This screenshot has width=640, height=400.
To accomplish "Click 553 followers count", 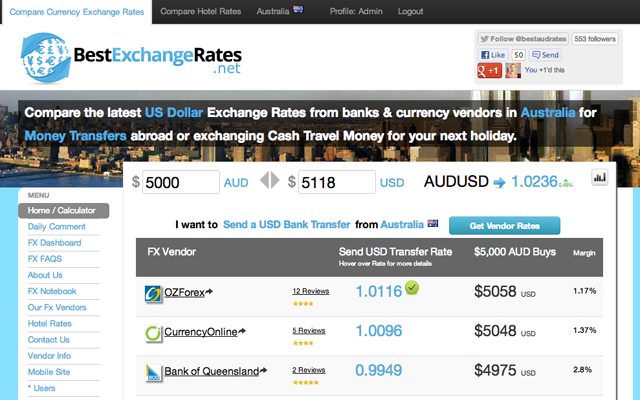I will pyautogui.click(x=595, y=39).
